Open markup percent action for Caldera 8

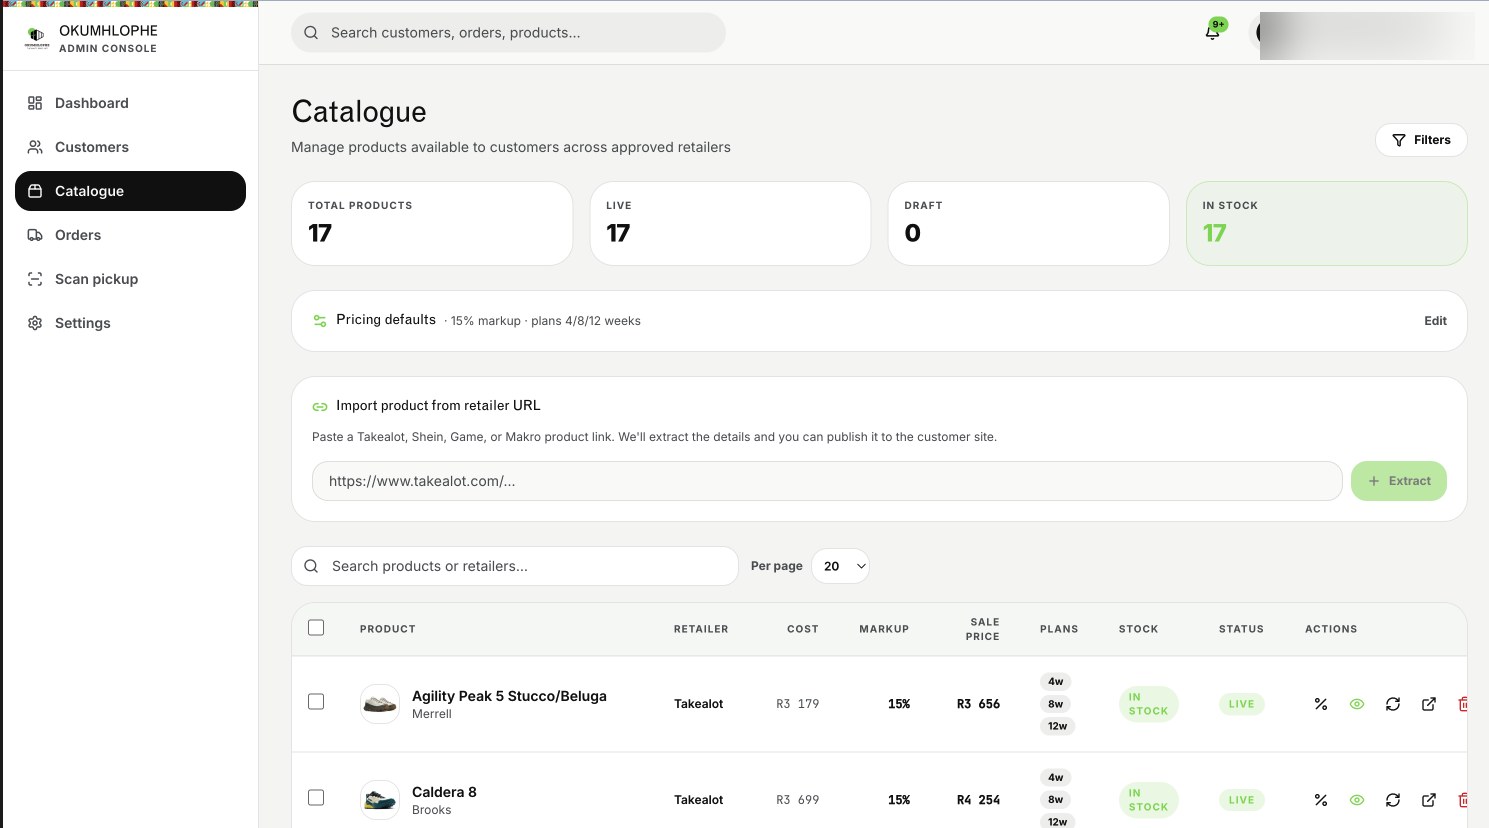point(1321,800)
